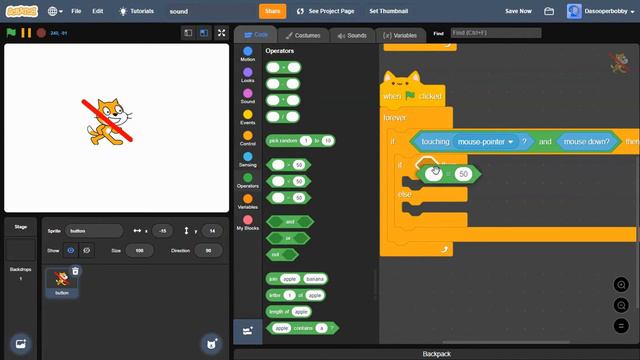Open the Backpack panel
The width and height of the screenshot is (640, 360).
click(x=436, y=354)
